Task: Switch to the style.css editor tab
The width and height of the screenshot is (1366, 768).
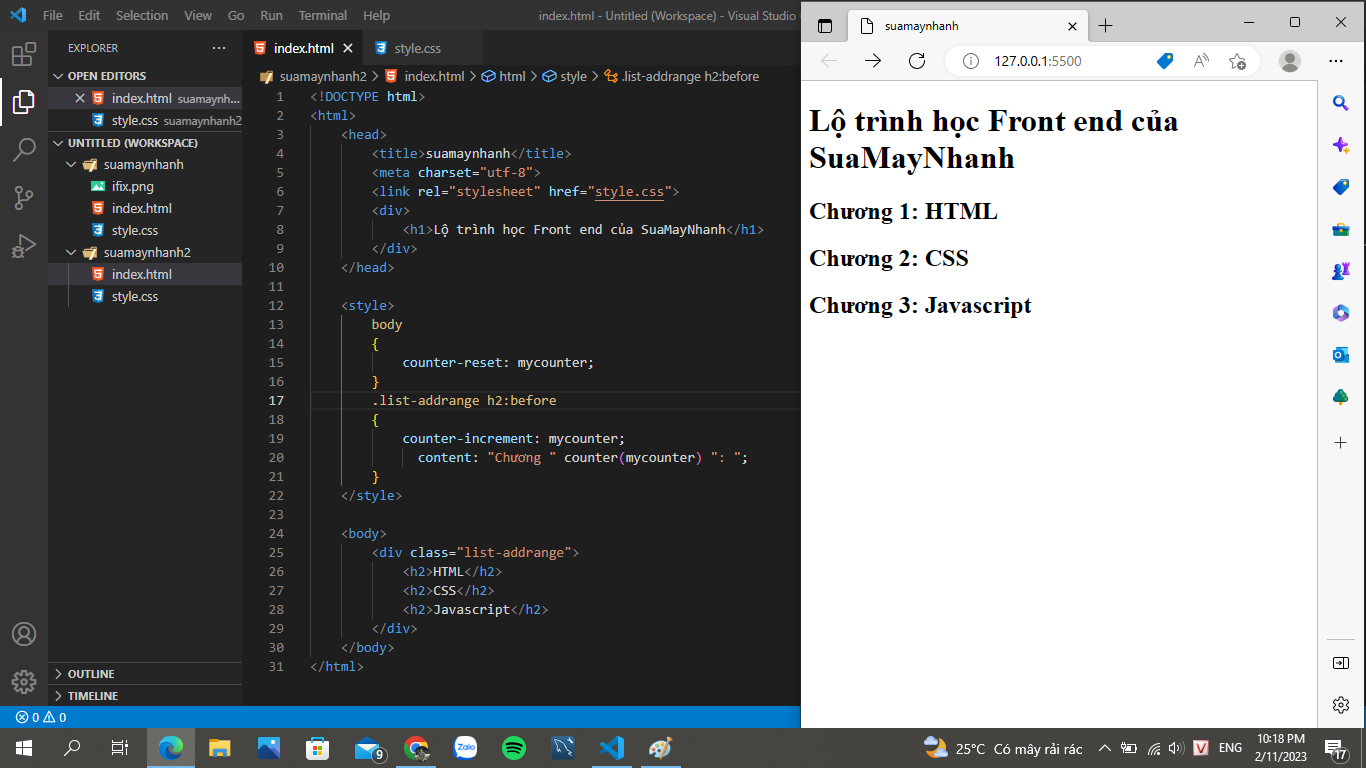Action: (418, 48)
